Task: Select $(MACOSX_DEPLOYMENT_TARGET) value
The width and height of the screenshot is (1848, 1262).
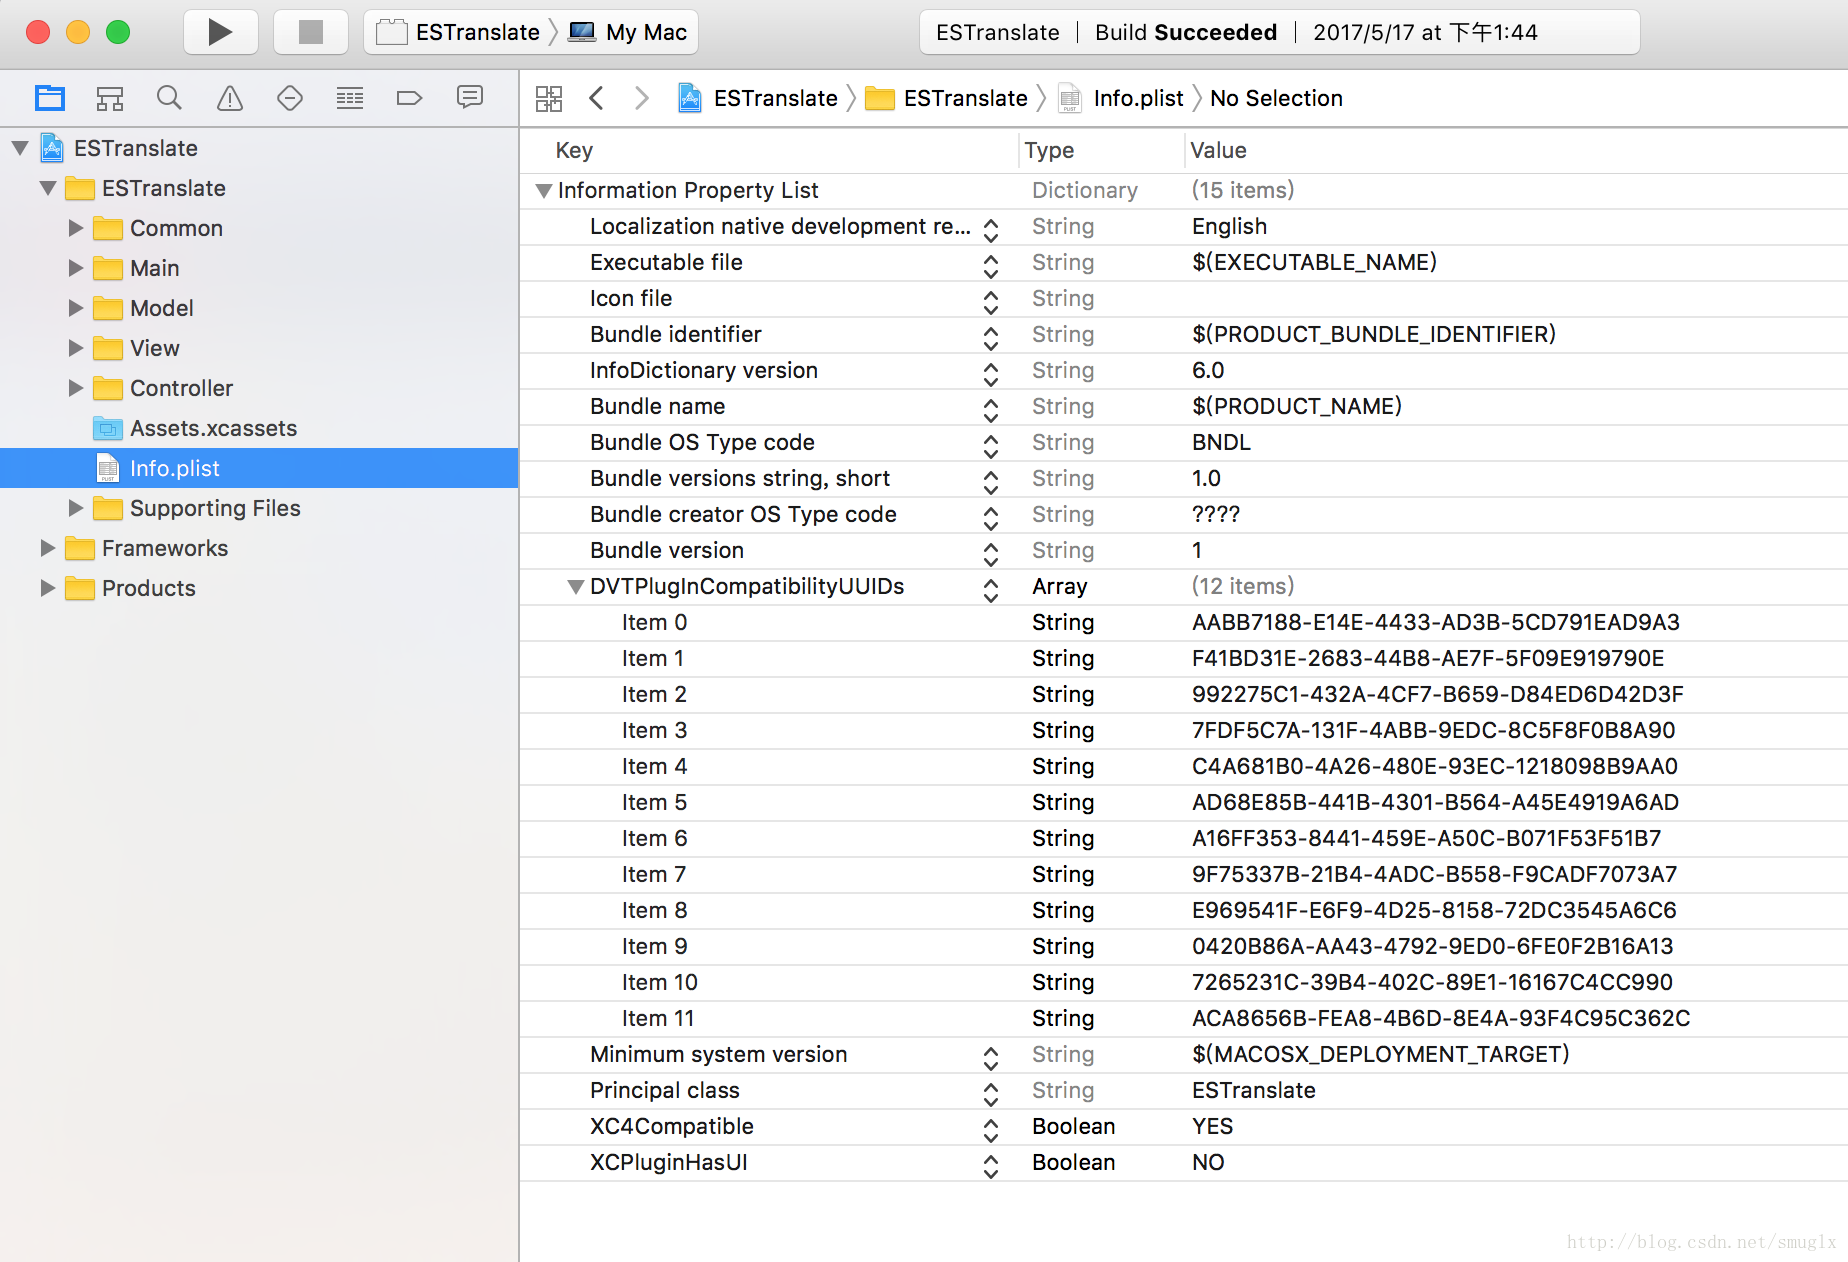Action: (x=1380, y=1054)
